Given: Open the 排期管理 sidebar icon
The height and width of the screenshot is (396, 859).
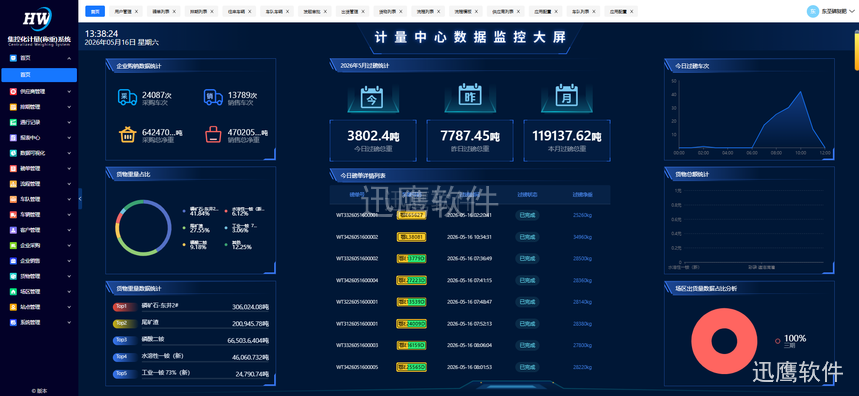Looking at the screenshot, I should 13,107.
